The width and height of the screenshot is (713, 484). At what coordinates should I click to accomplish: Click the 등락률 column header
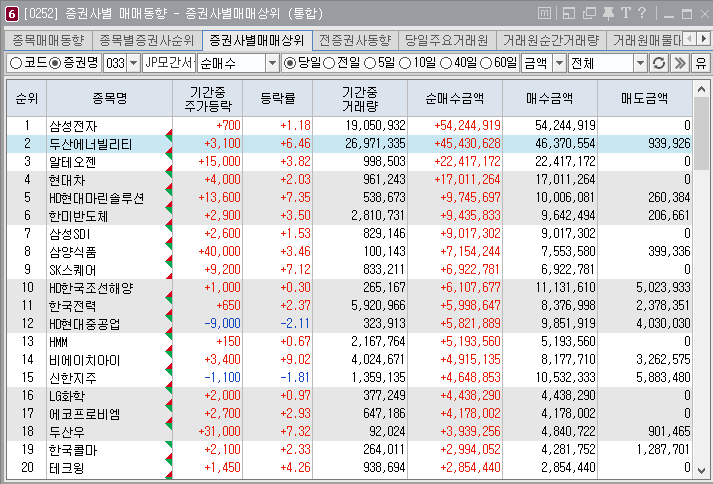(278, 98)
